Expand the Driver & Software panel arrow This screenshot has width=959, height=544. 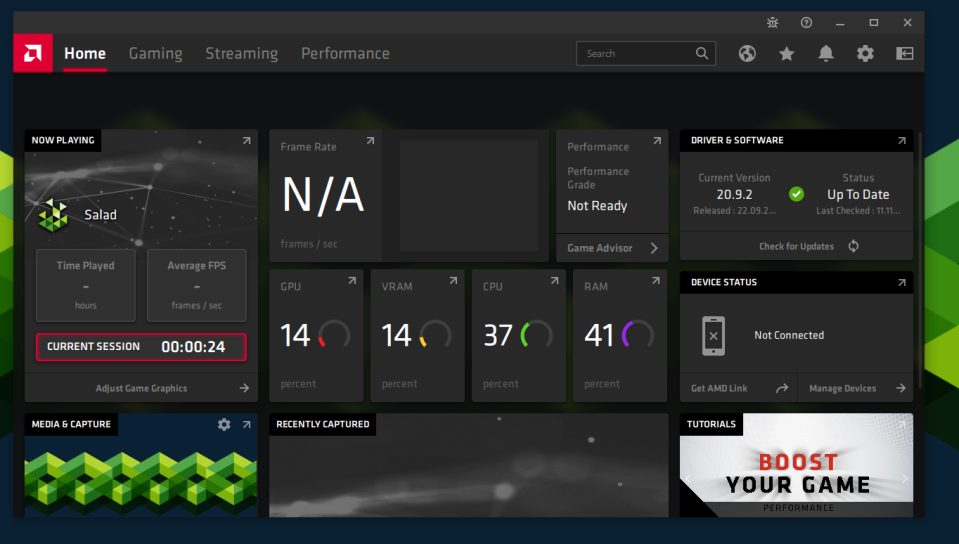pos(902,141)
